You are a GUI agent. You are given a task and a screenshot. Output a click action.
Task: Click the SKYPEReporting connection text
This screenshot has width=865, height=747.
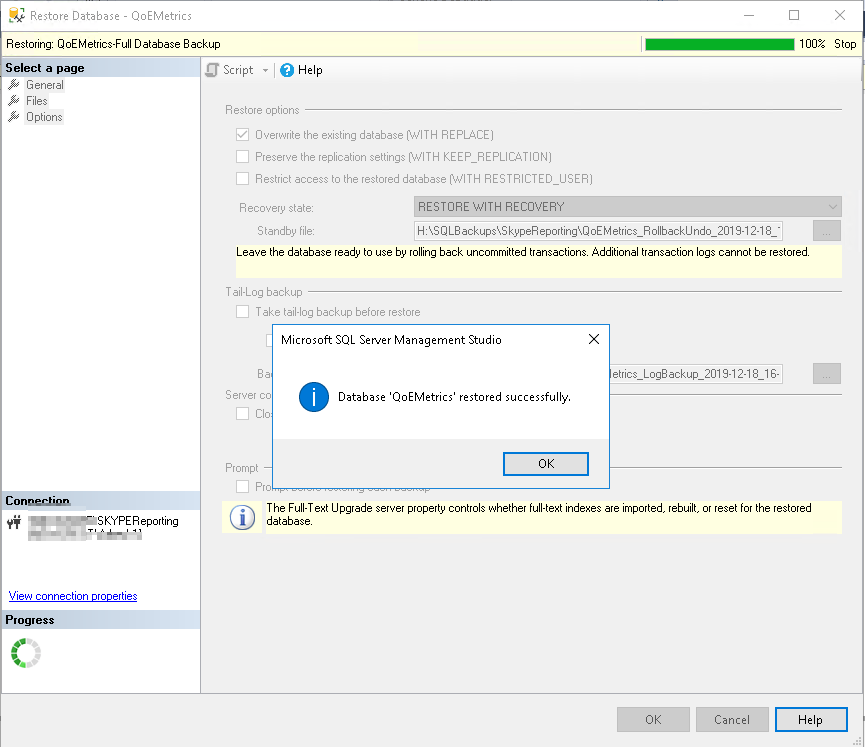pyautogui.click(x=138, y=521)
